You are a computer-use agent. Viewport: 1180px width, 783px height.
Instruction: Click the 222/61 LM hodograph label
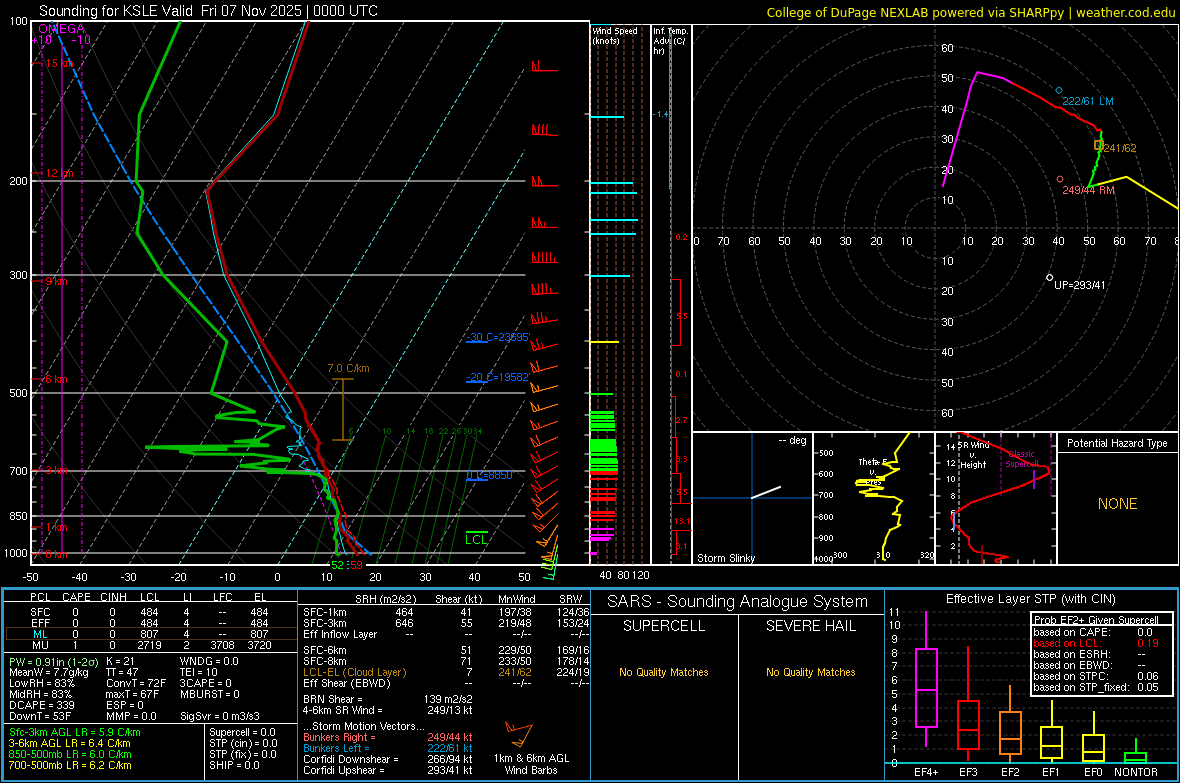1087,101
